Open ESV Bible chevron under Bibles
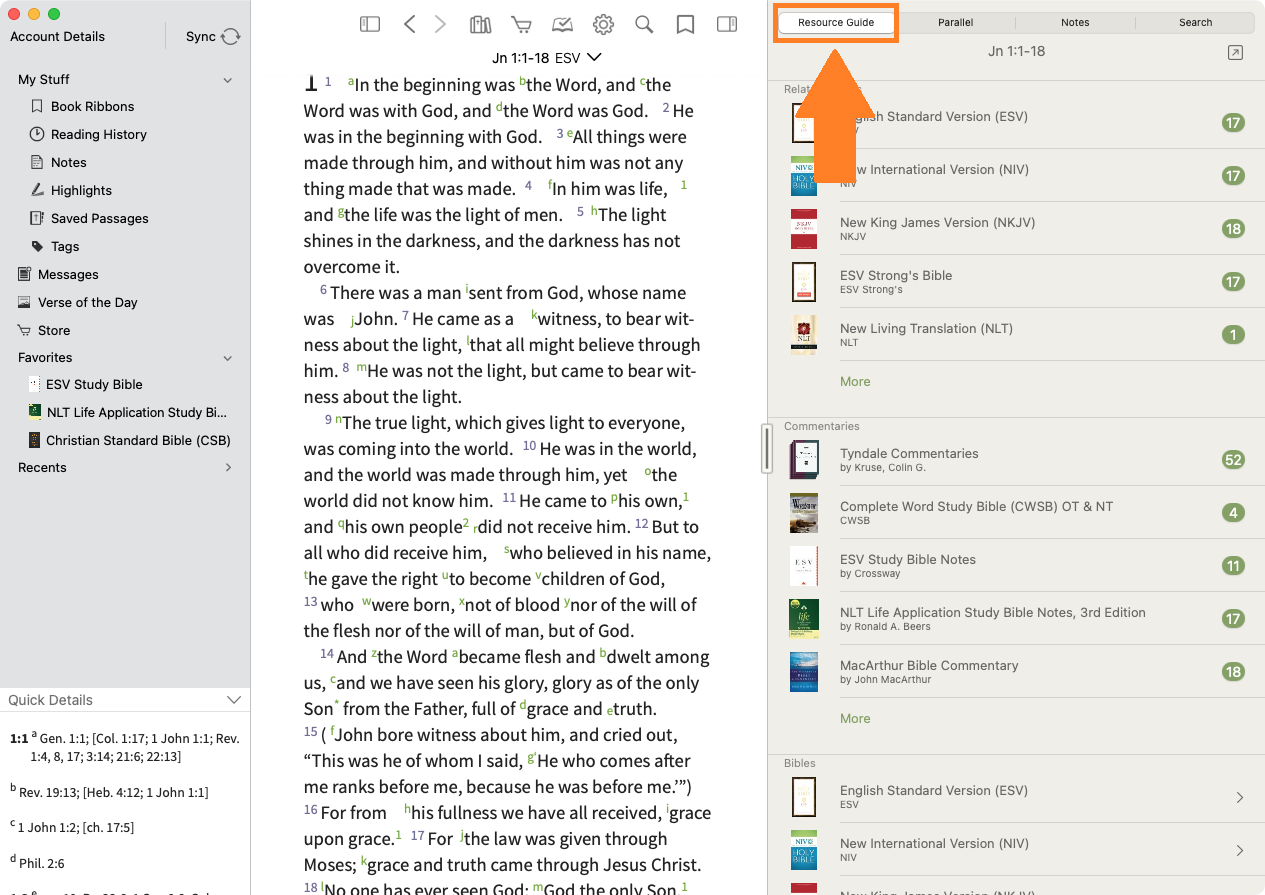Image resolution: width=1265 pixels, height=895 pixels. click(x=1240, y=797)
